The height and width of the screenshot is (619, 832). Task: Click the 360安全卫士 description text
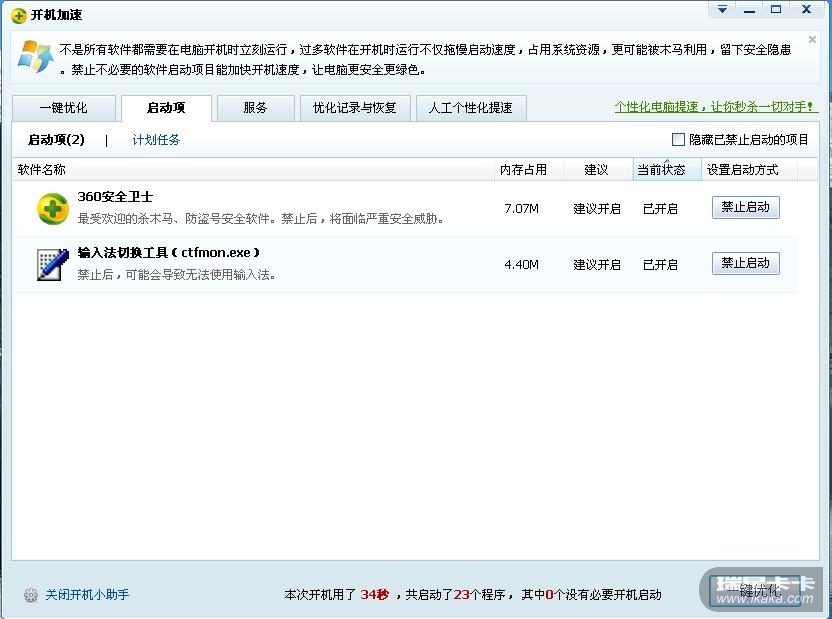click(x=261, y=219)
